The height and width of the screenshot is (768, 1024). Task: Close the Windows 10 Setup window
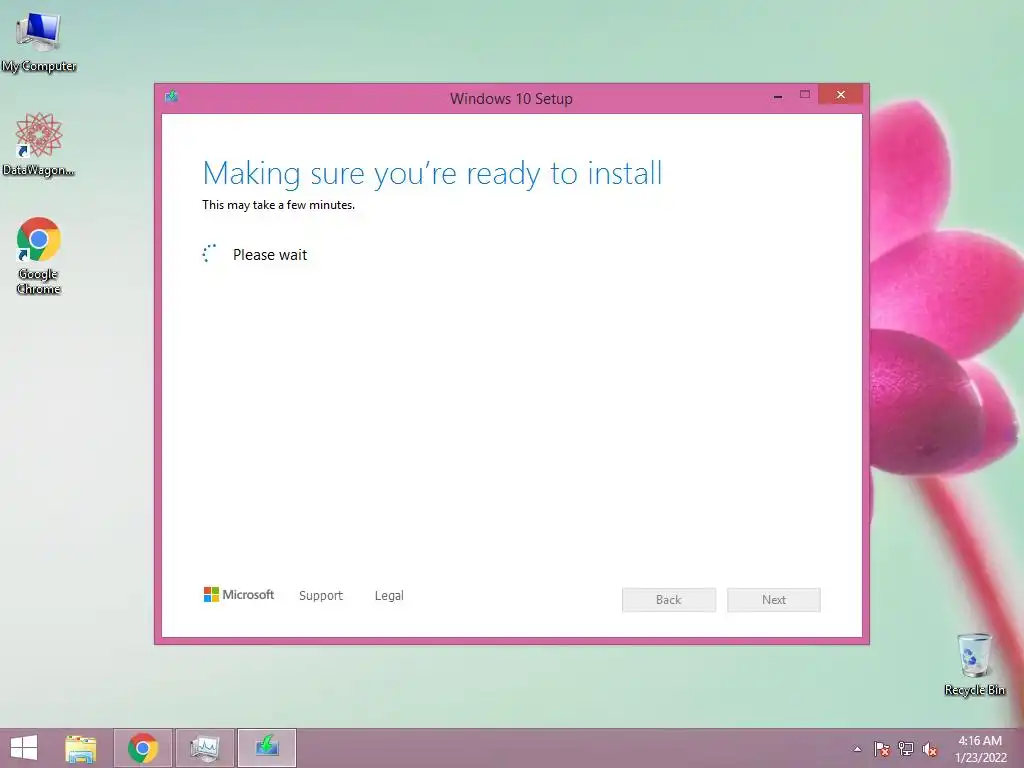coord(840,95)
